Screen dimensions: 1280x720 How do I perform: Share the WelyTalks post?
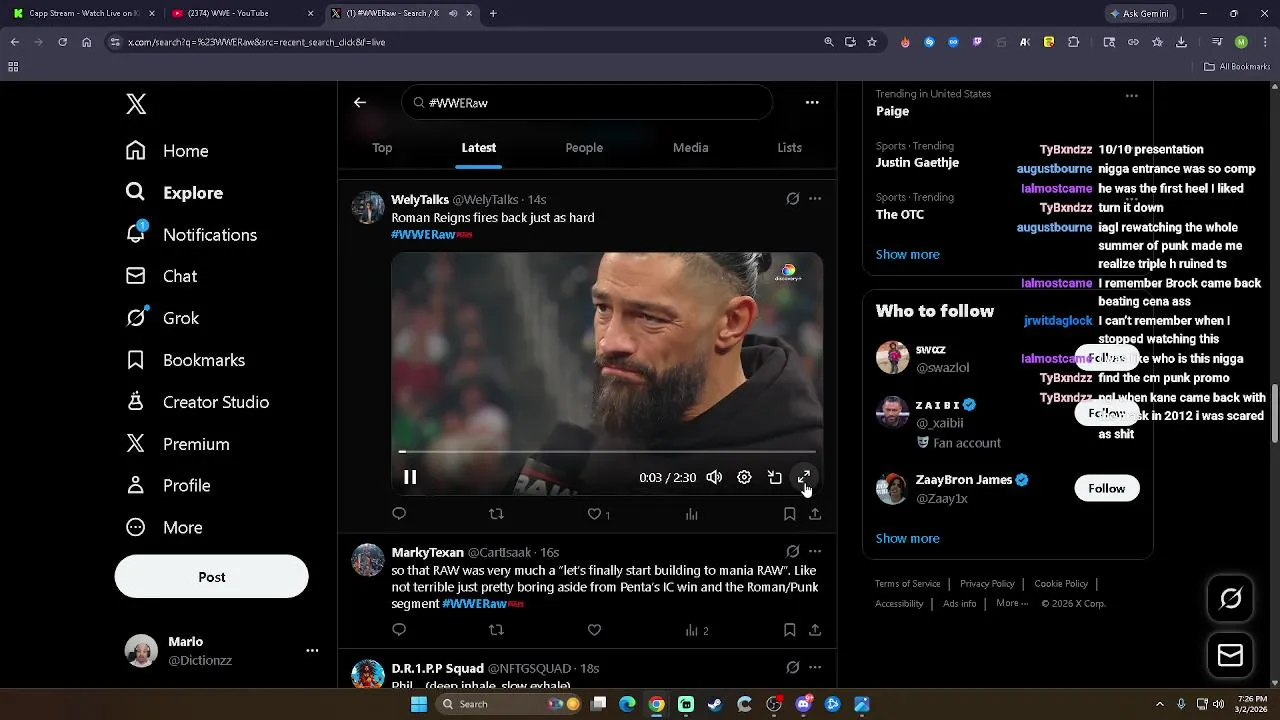(x=815, y=514)
